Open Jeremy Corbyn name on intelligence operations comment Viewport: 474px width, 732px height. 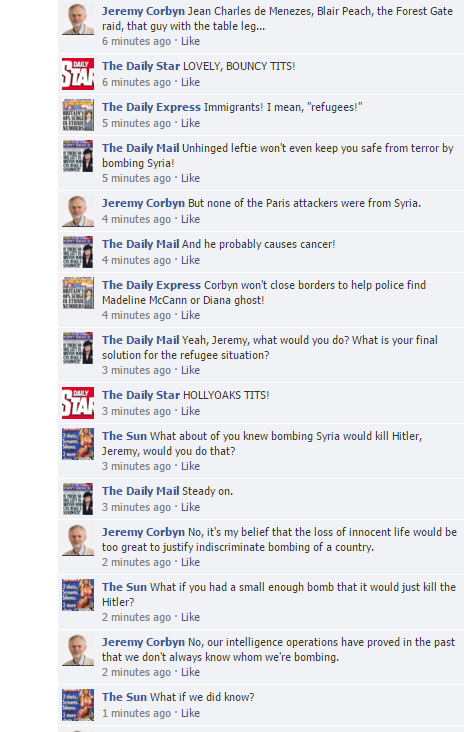[143, 642]
